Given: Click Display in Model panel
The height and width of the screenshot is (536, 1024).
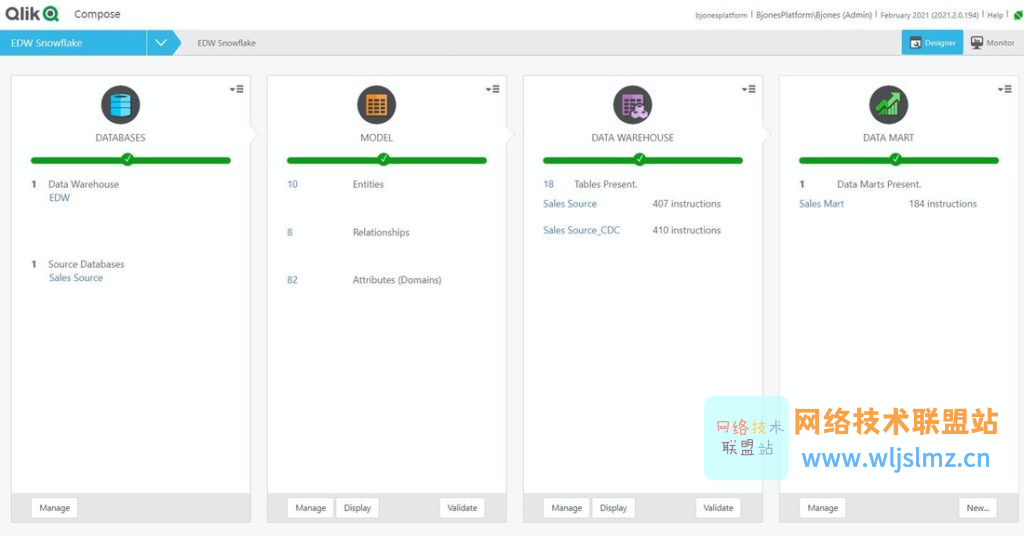Looking at the screenshot, I should coord(357,508).
